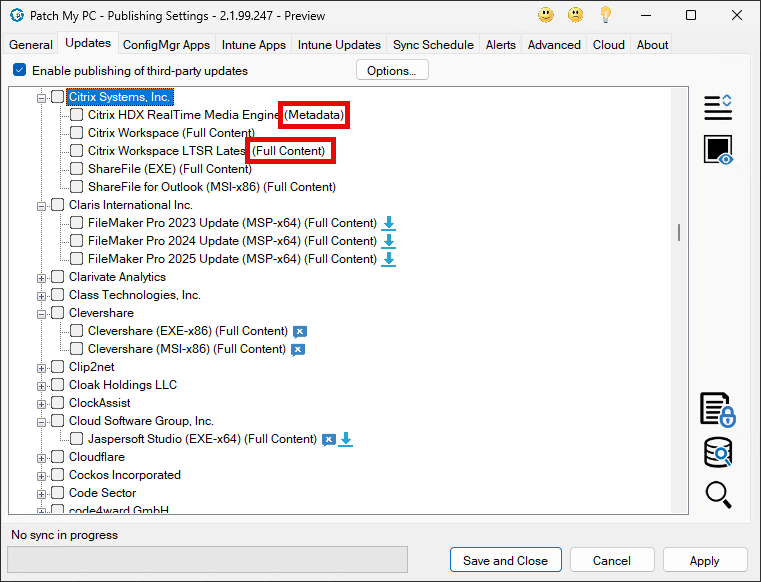Switch to the General tab

point(31,45)
